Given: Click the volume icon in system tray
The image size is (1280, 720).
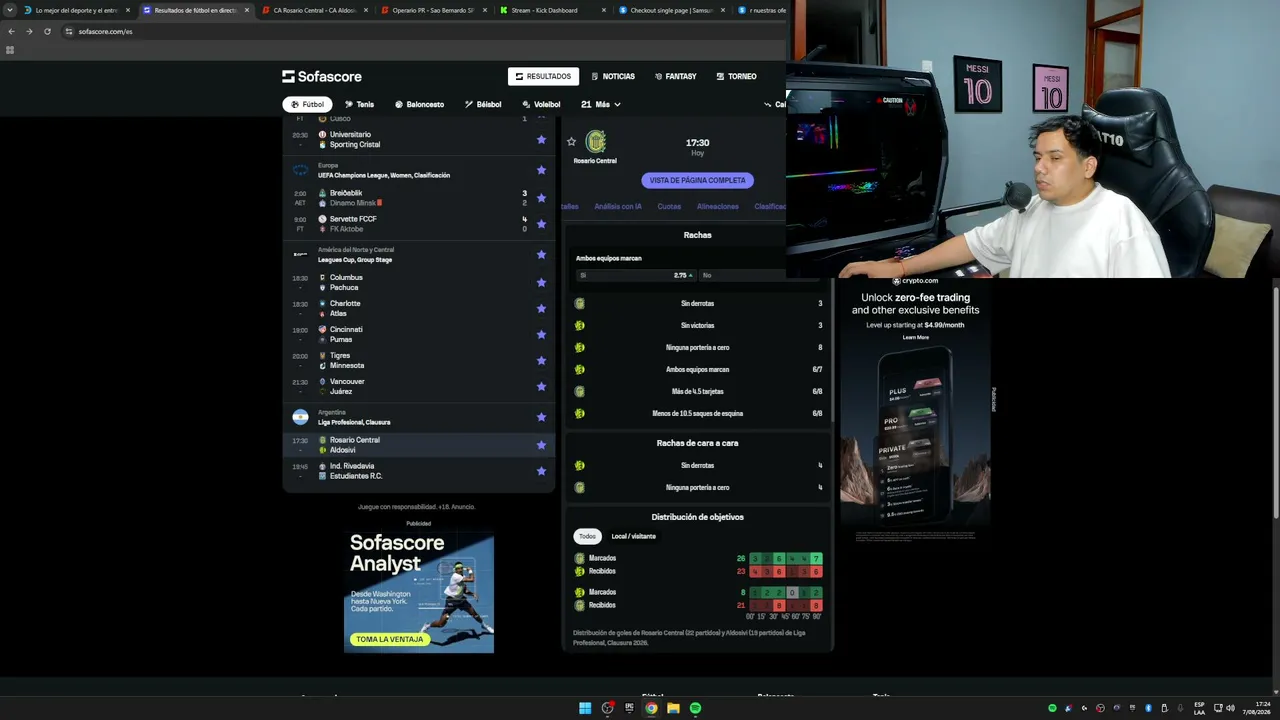Looking at the screenshot, I should (x=1230, y=708).
